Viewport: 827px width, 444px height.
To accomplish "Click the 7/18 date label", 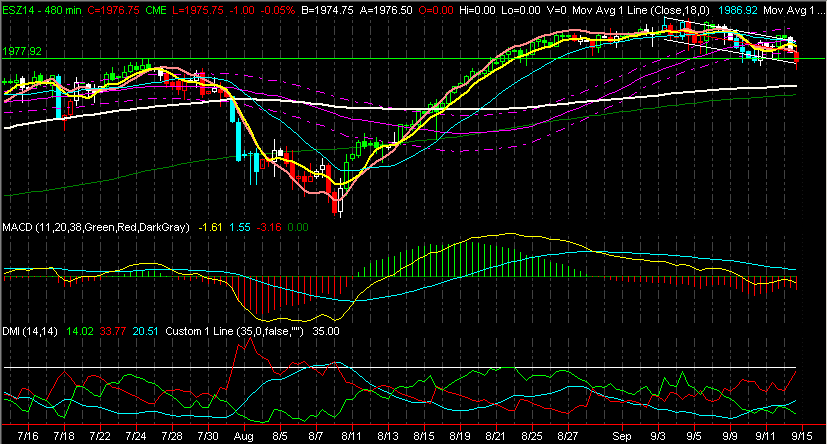I will pyautogui.click(x=64, y=436).
